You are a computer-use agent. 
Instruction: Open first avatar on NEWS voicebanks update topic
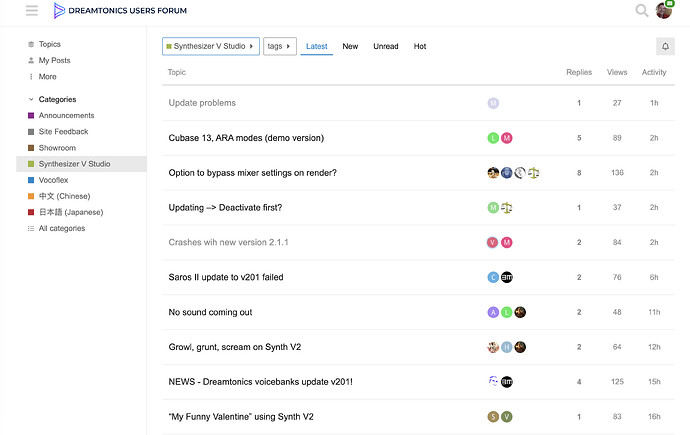(x=493, y=381)
